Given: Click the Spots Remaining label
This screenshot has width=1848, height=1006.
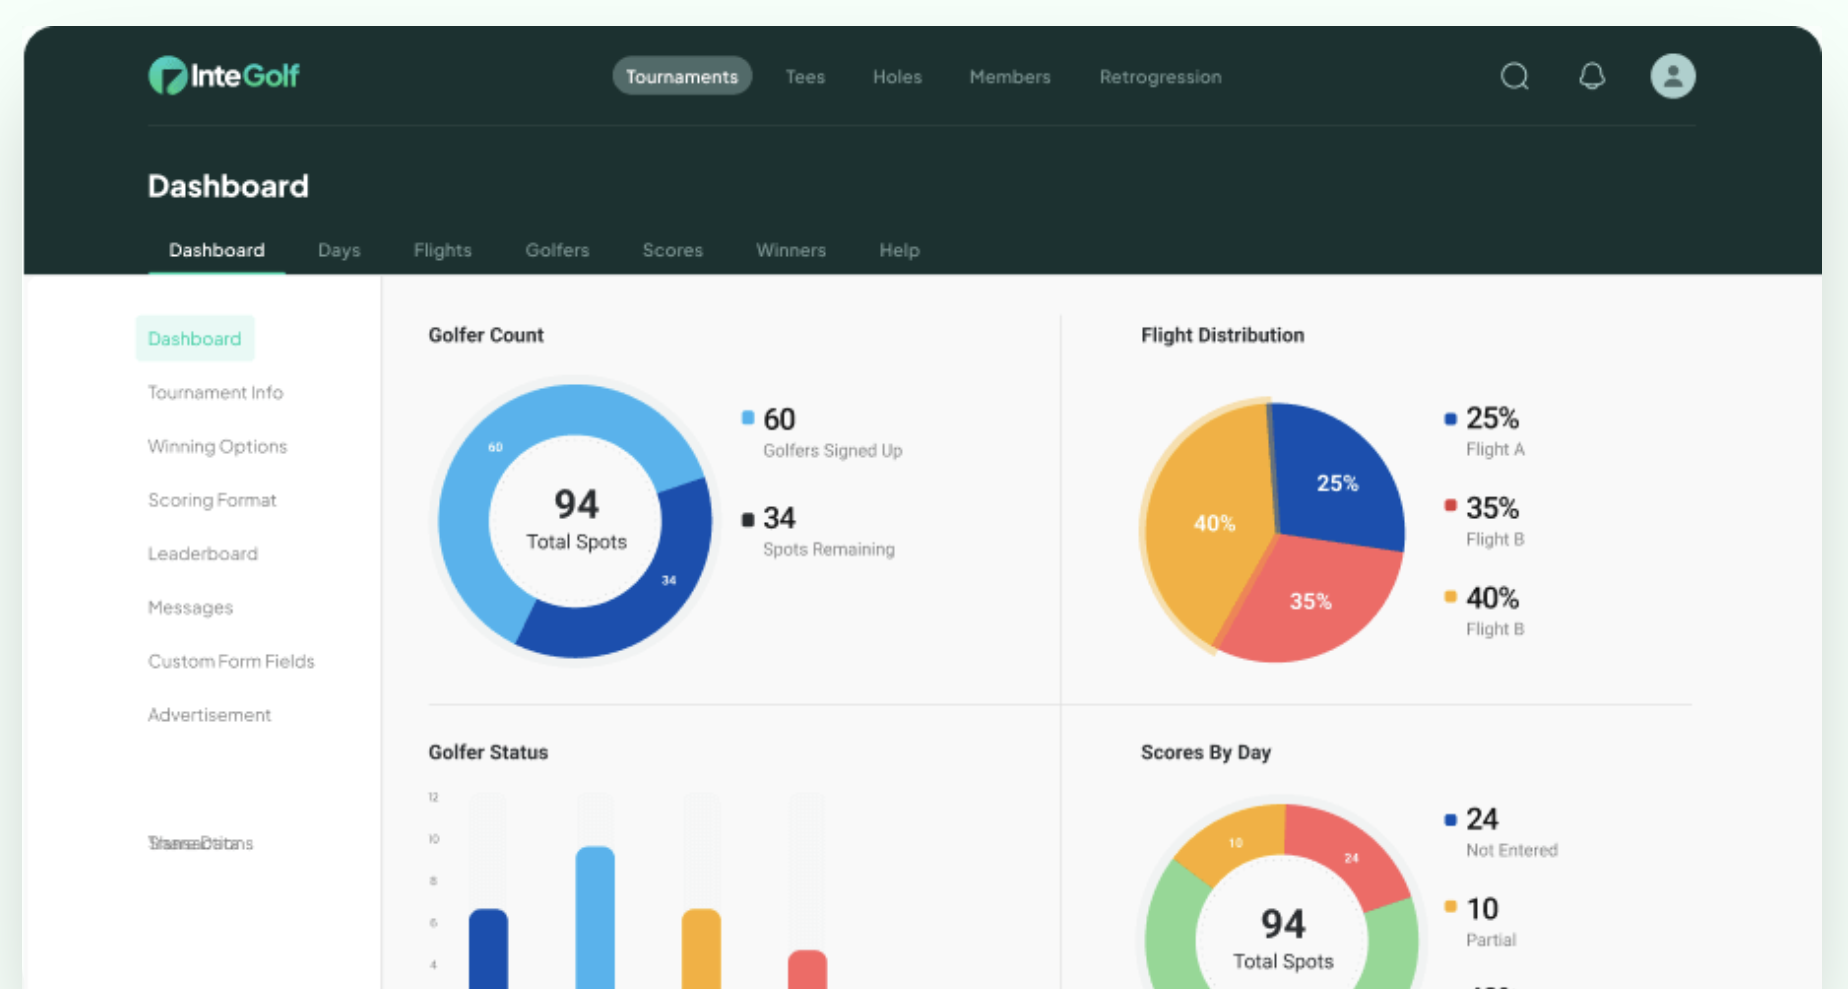Looking at the screenshot, I should click(828, 549).
